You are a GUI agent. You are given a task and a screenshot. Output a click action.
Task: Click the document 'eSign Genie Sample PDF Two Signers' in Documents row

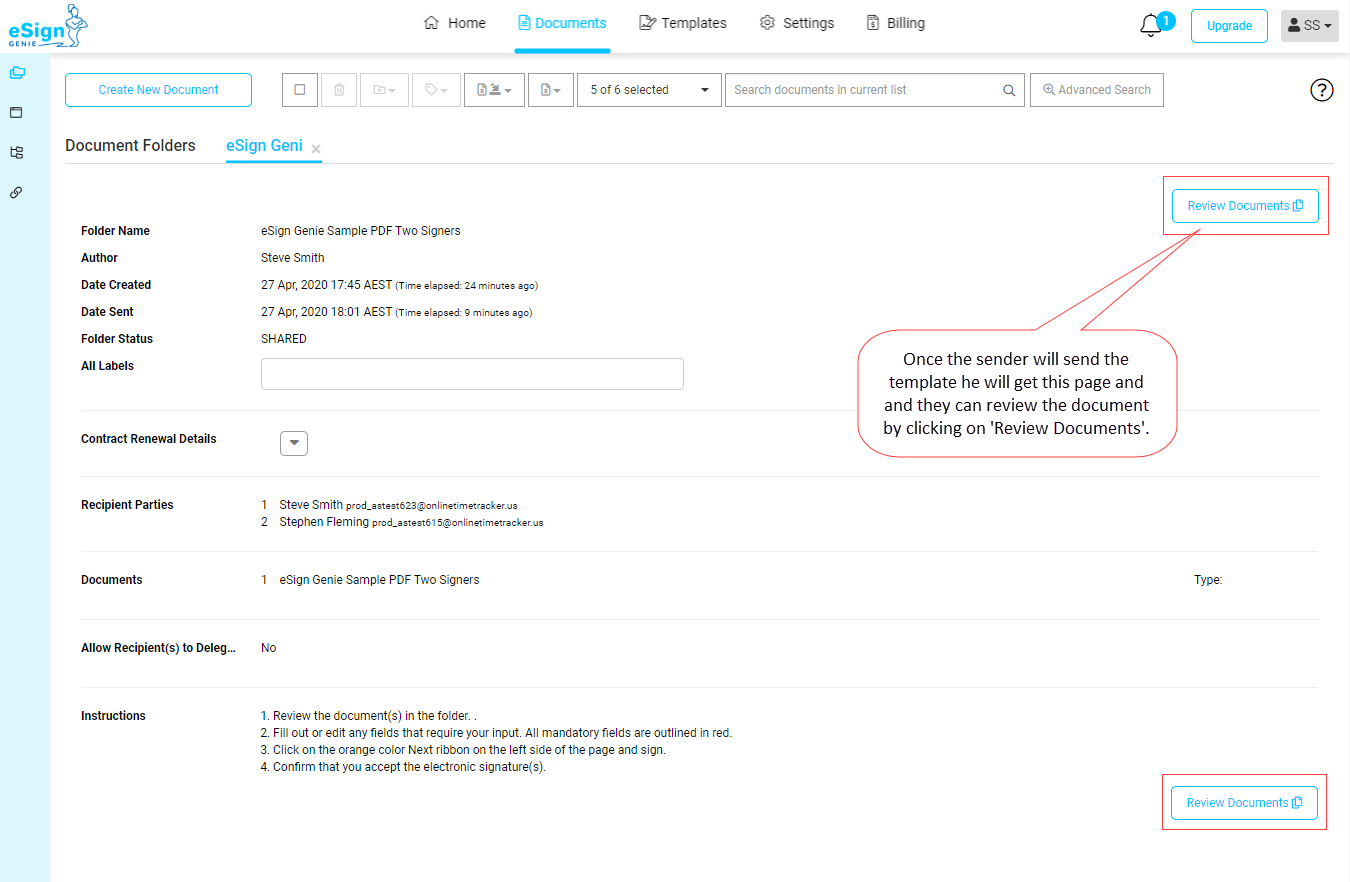pyautogui.click(x=379, y=580)
